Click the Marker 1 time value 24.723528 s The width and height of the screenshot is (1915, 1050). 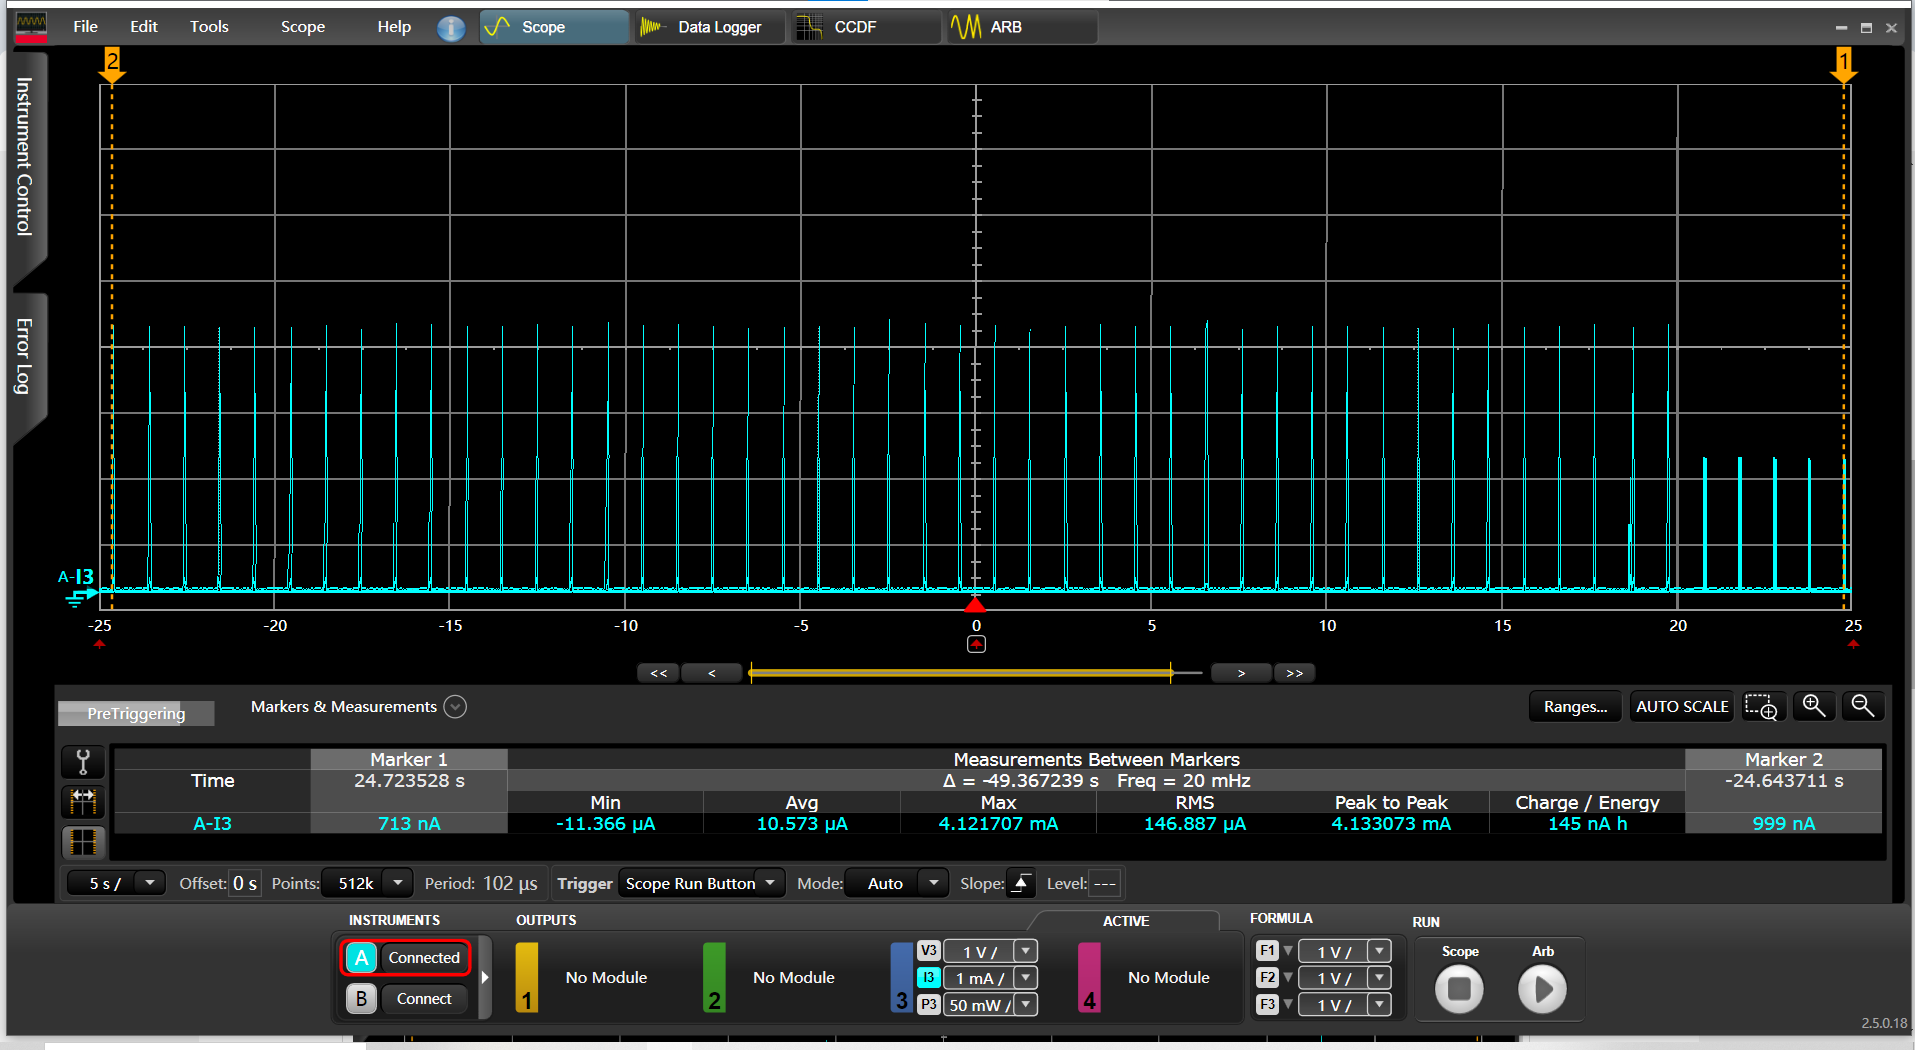pyautogui.click(x=409, y=781)
